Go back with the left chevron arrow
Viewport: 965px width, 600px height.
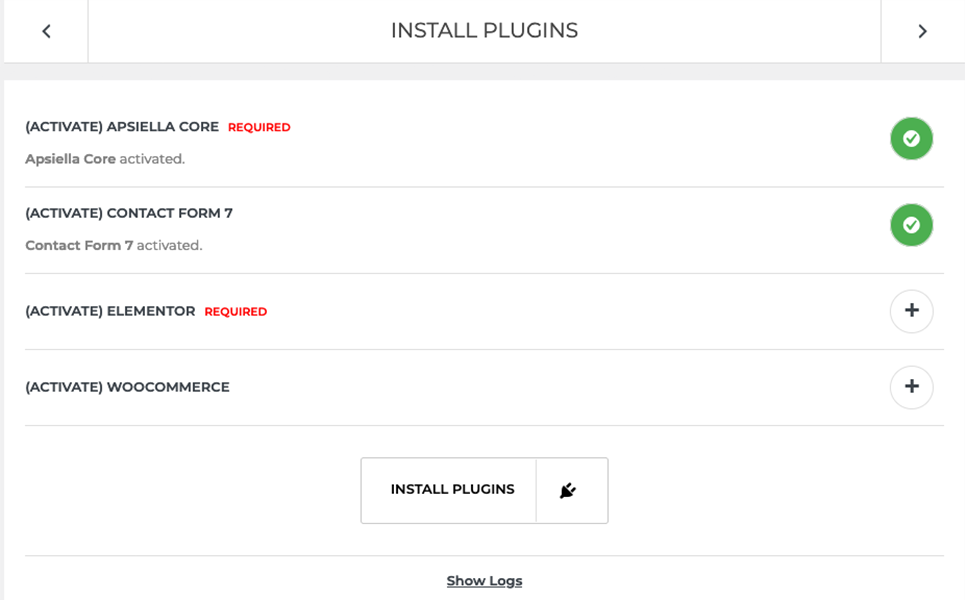point(46,31)
